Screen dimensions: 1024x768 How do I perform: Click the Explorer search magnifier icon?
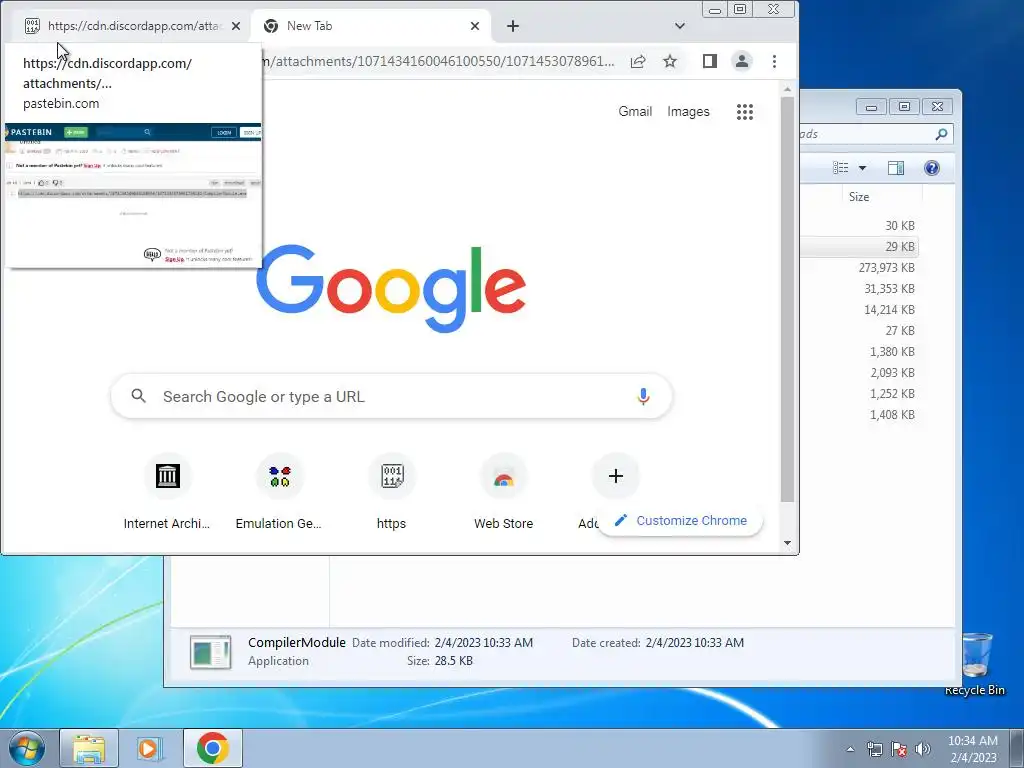(x=941, y=134)
